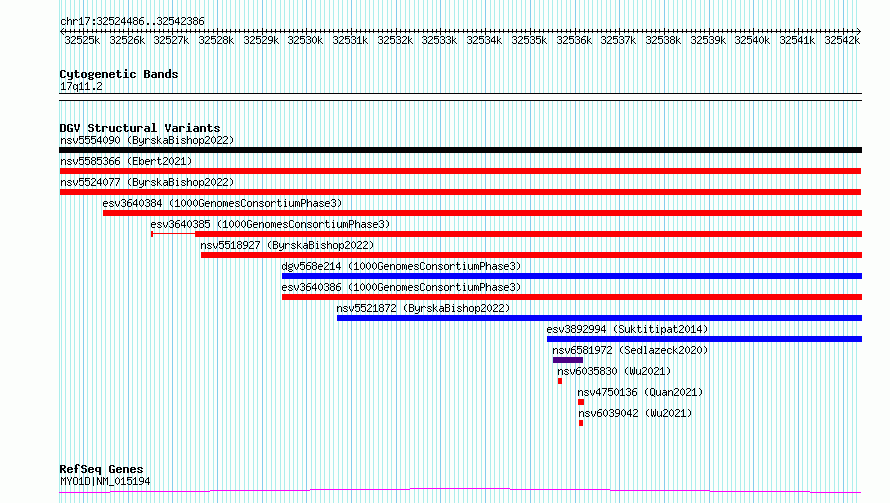Click the thick red esv3640385 variant bar
890x503 pixels.
(x=528, y=234)
